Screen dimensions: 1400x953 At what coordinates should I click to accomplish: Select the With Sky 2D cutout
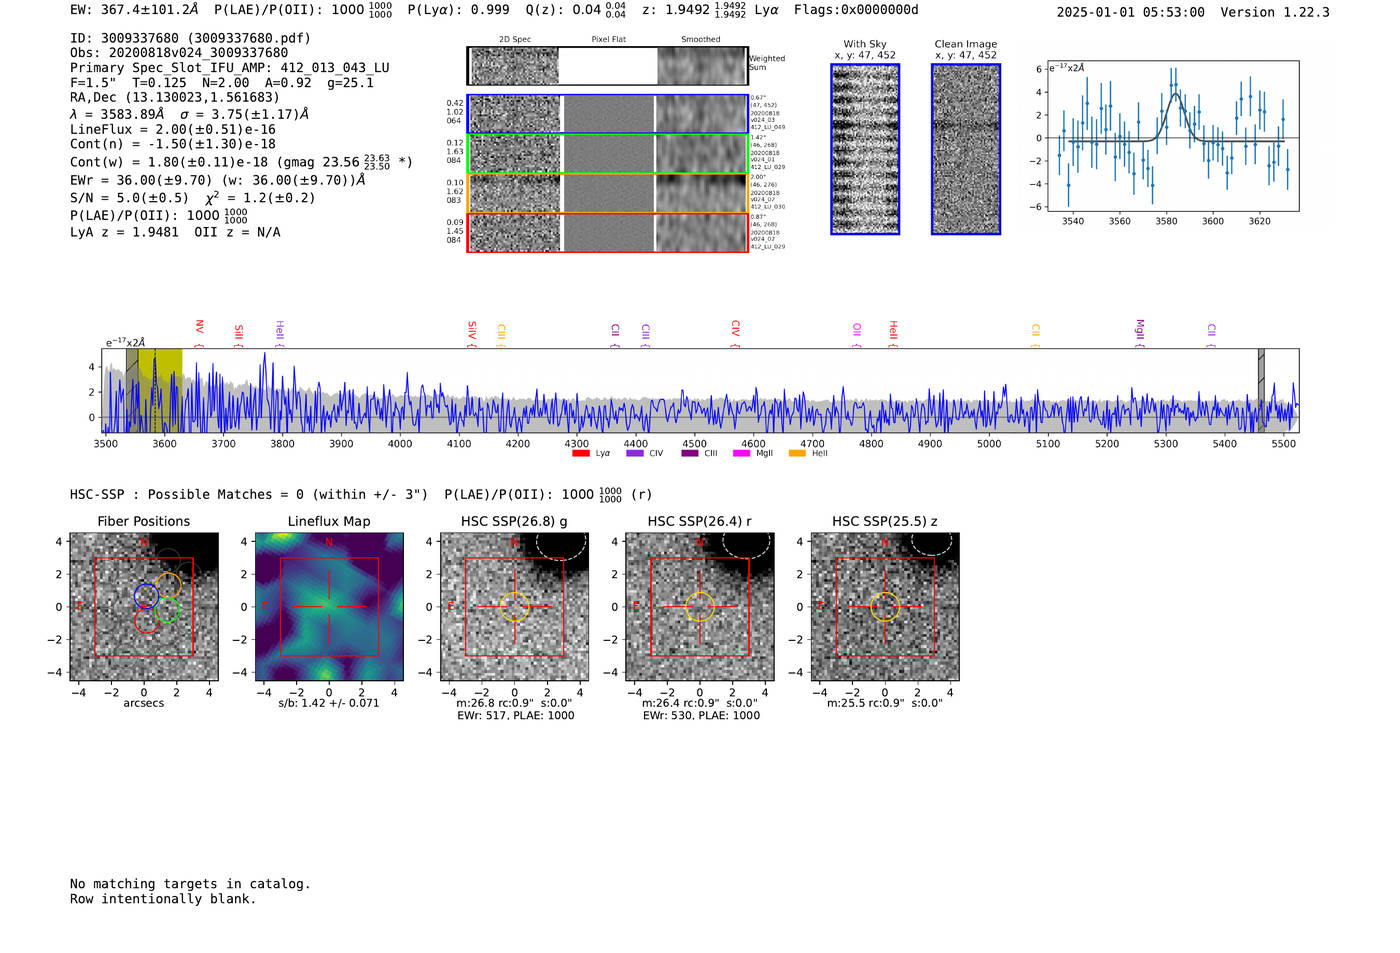coord(865,149)
